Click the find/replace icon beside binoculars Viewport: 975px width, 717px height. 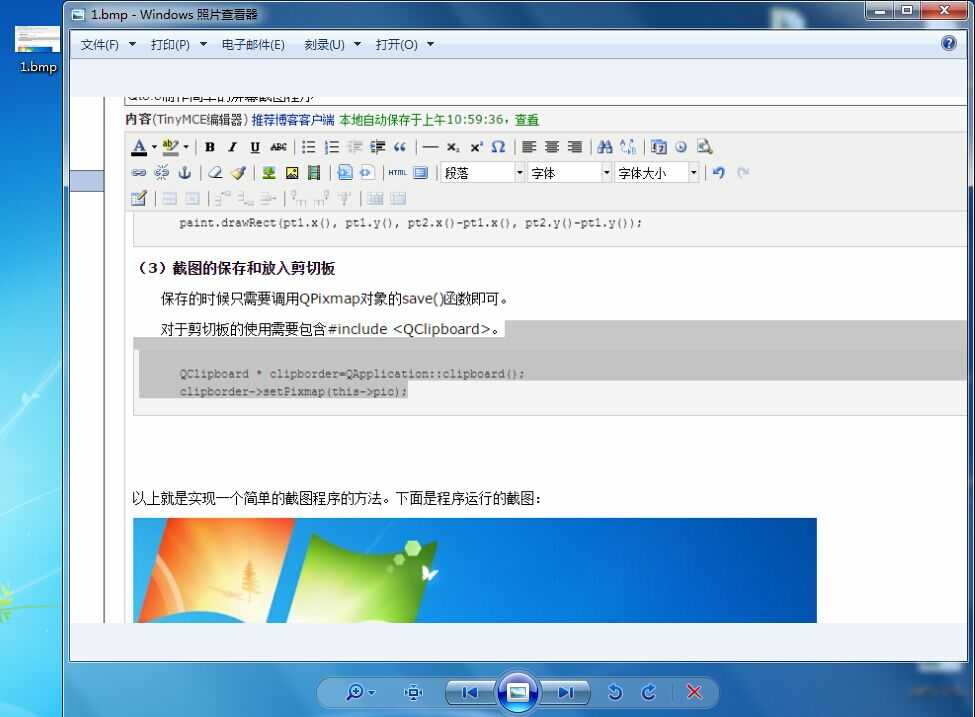click(628, 147)
